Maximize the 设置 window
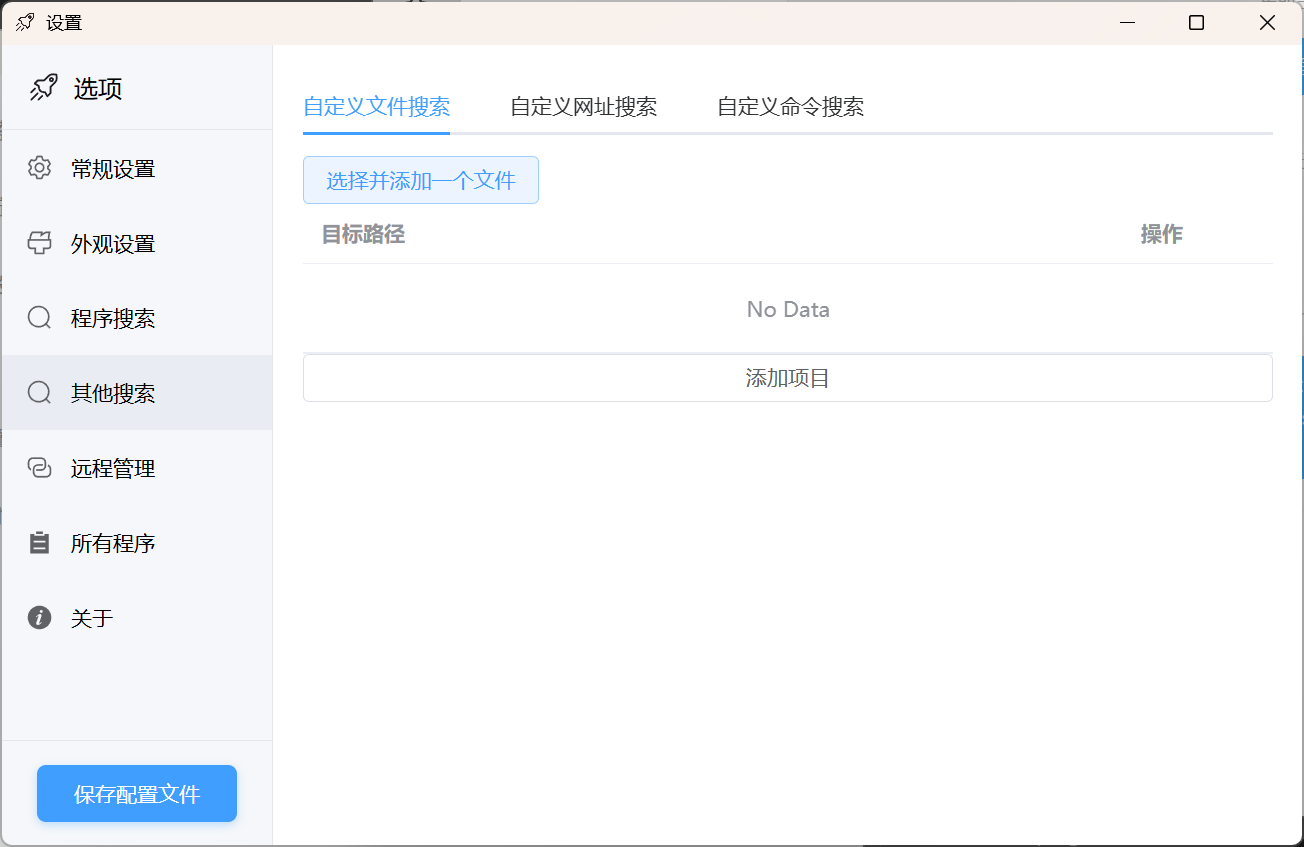1304x847 pixels. point(1196,22)
